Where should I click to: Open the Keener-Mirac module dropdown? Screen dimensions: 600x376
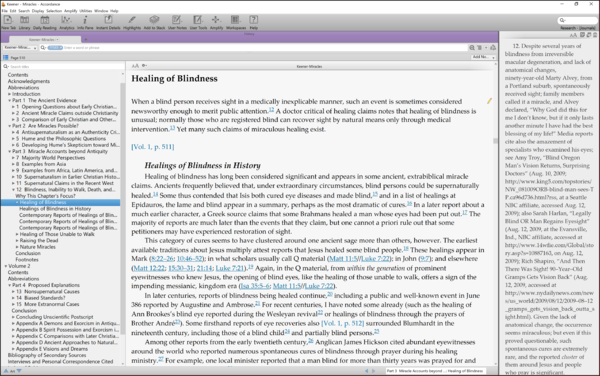coord(20,48)
